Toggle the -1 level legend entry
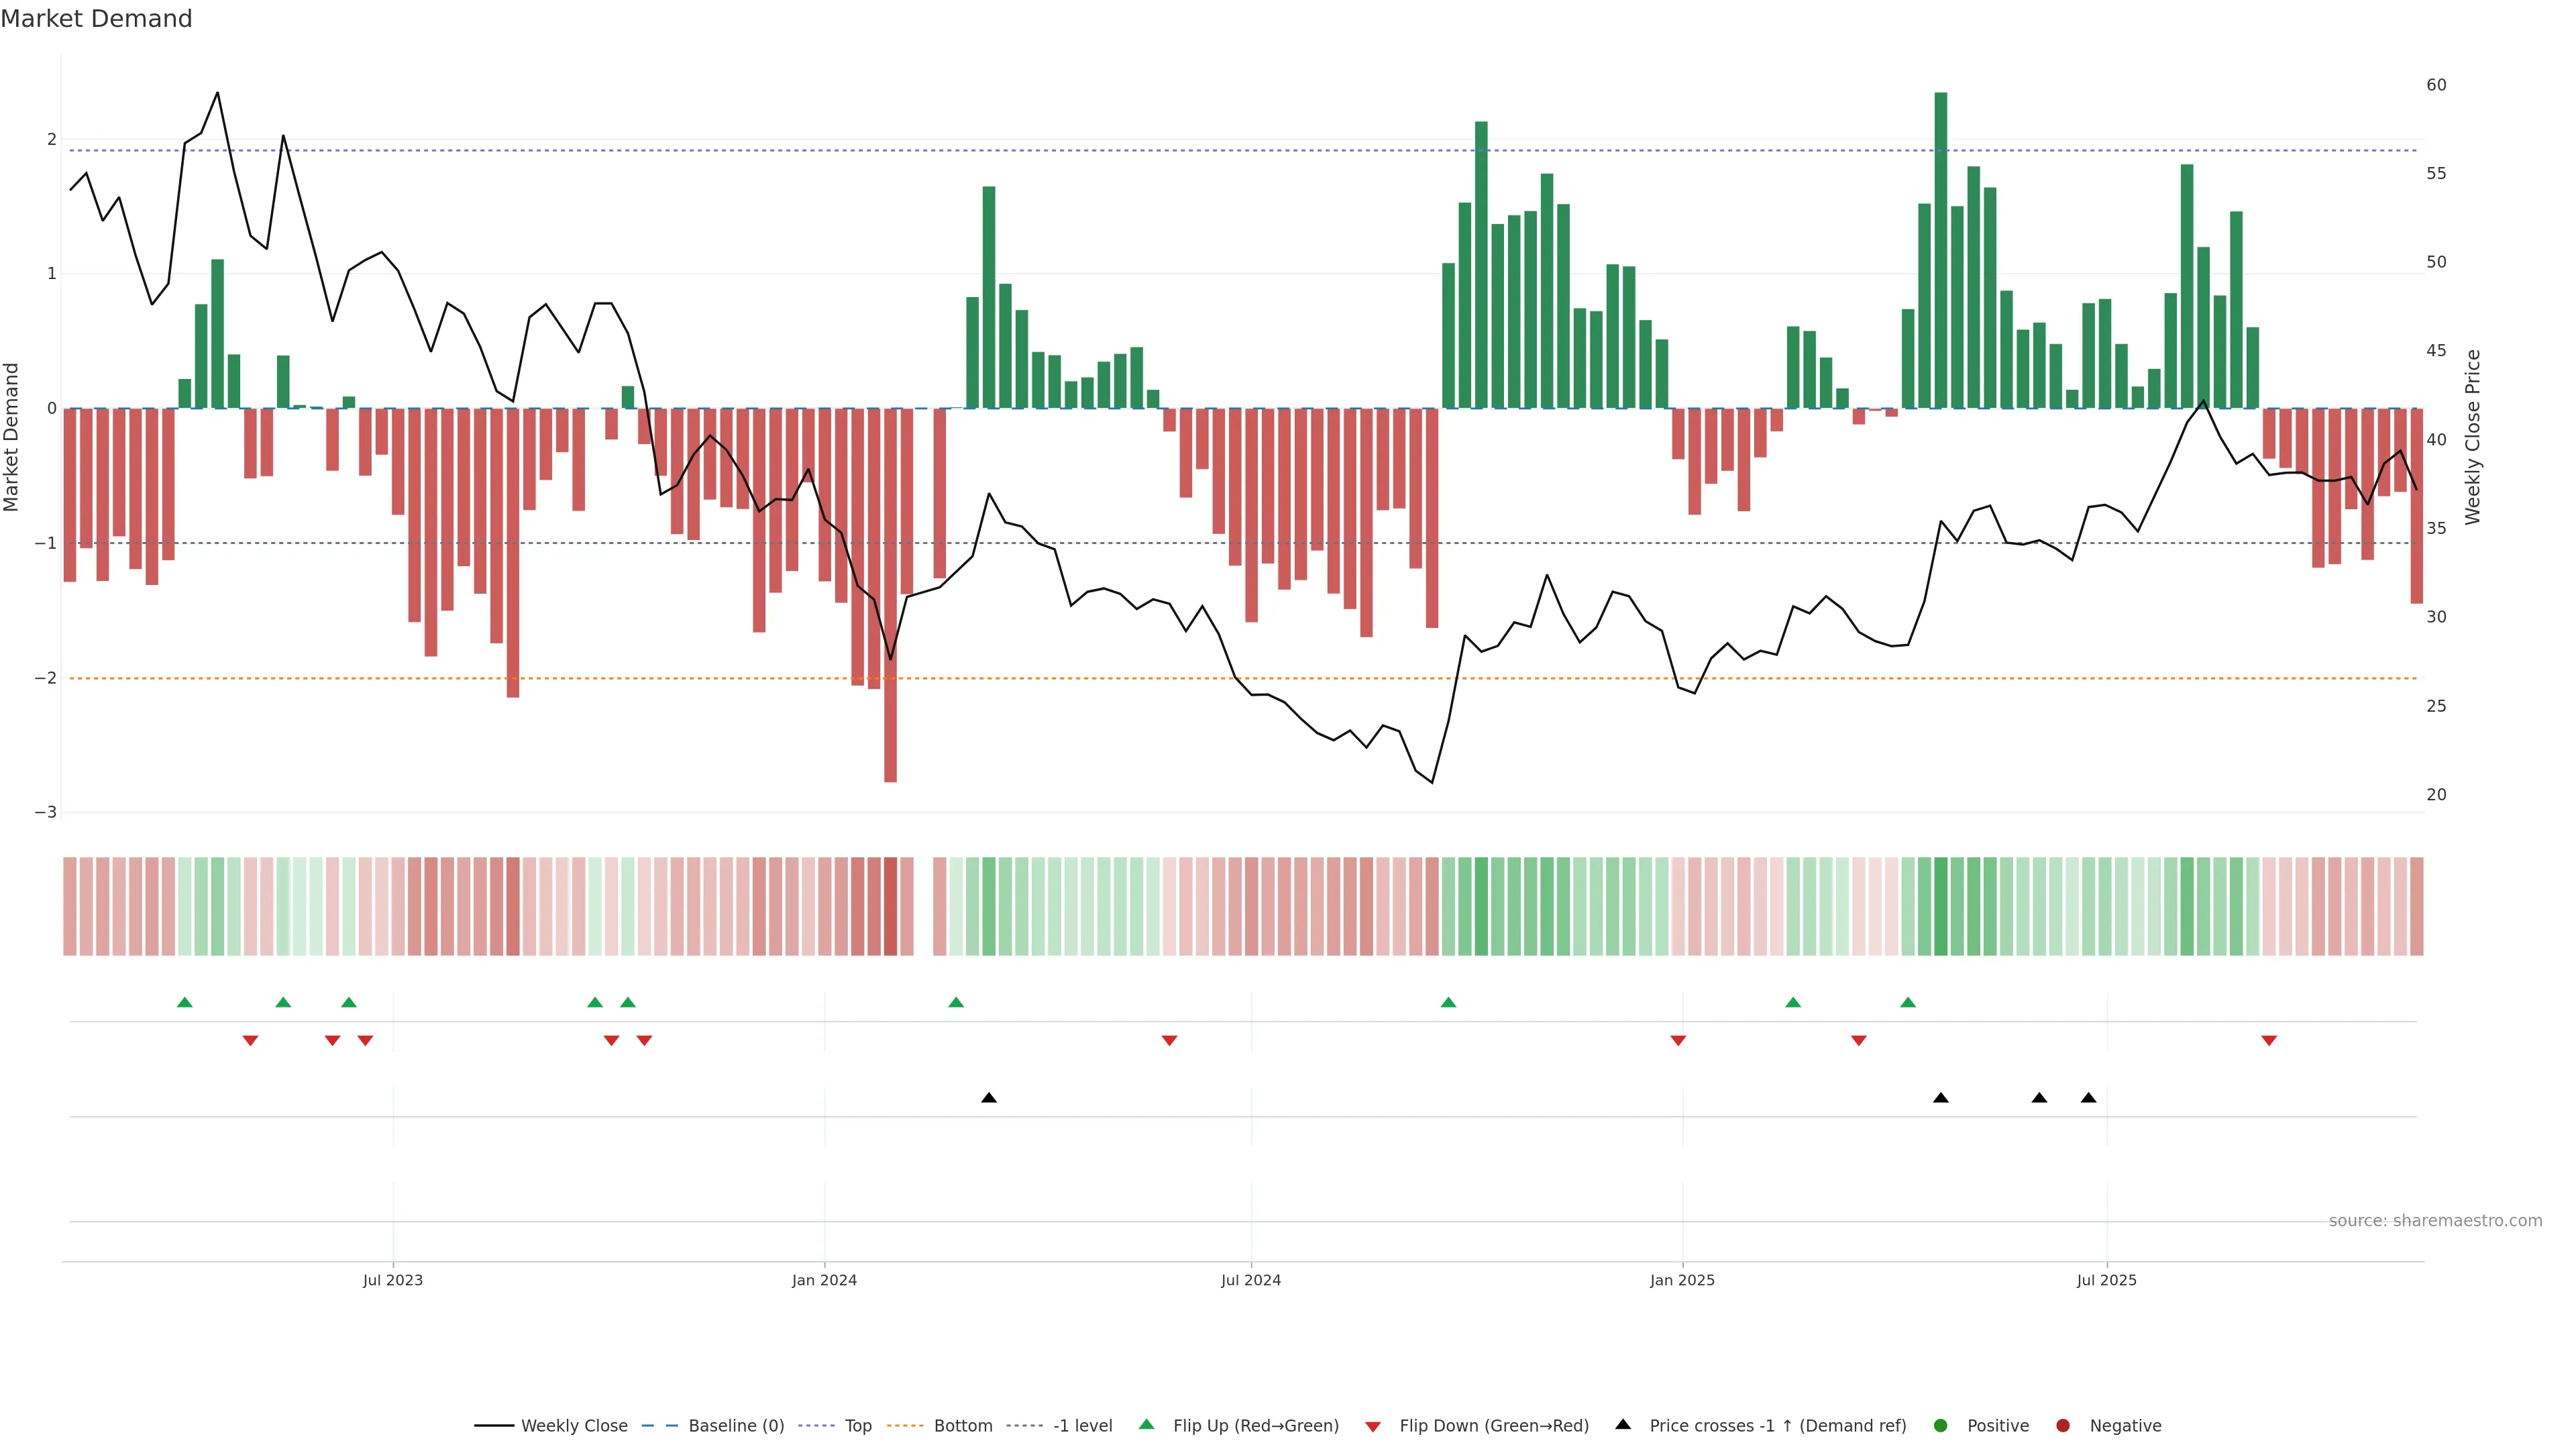This screenshot has height=1449, width=2576. point(1082,1425)
